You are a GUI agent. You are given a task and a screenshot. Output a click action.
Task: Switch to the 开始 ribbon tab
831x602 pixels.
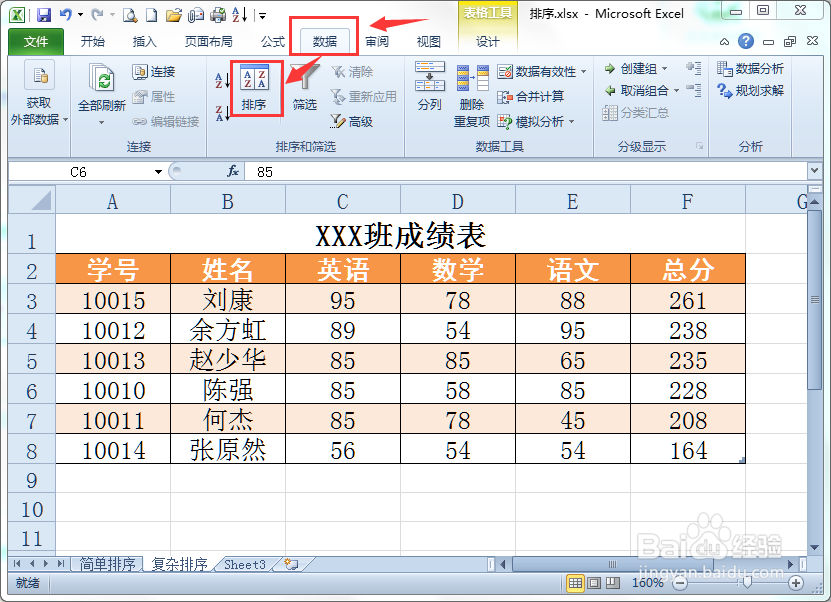(x=92, y=42)
